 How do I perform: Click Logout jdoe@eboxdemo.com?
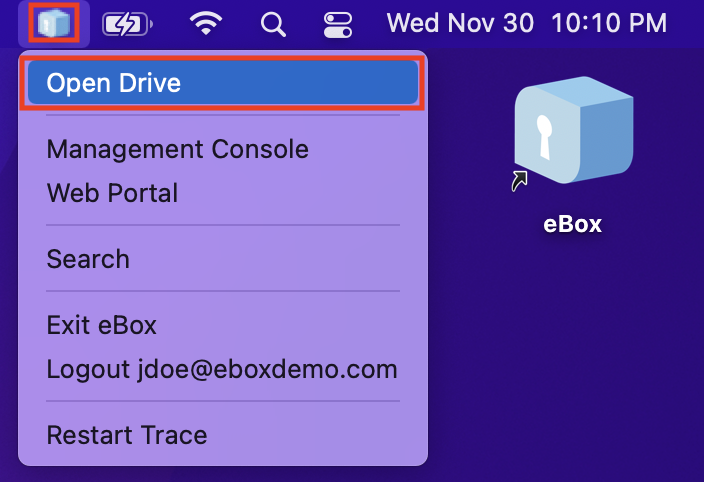click(x=221, y=369)
